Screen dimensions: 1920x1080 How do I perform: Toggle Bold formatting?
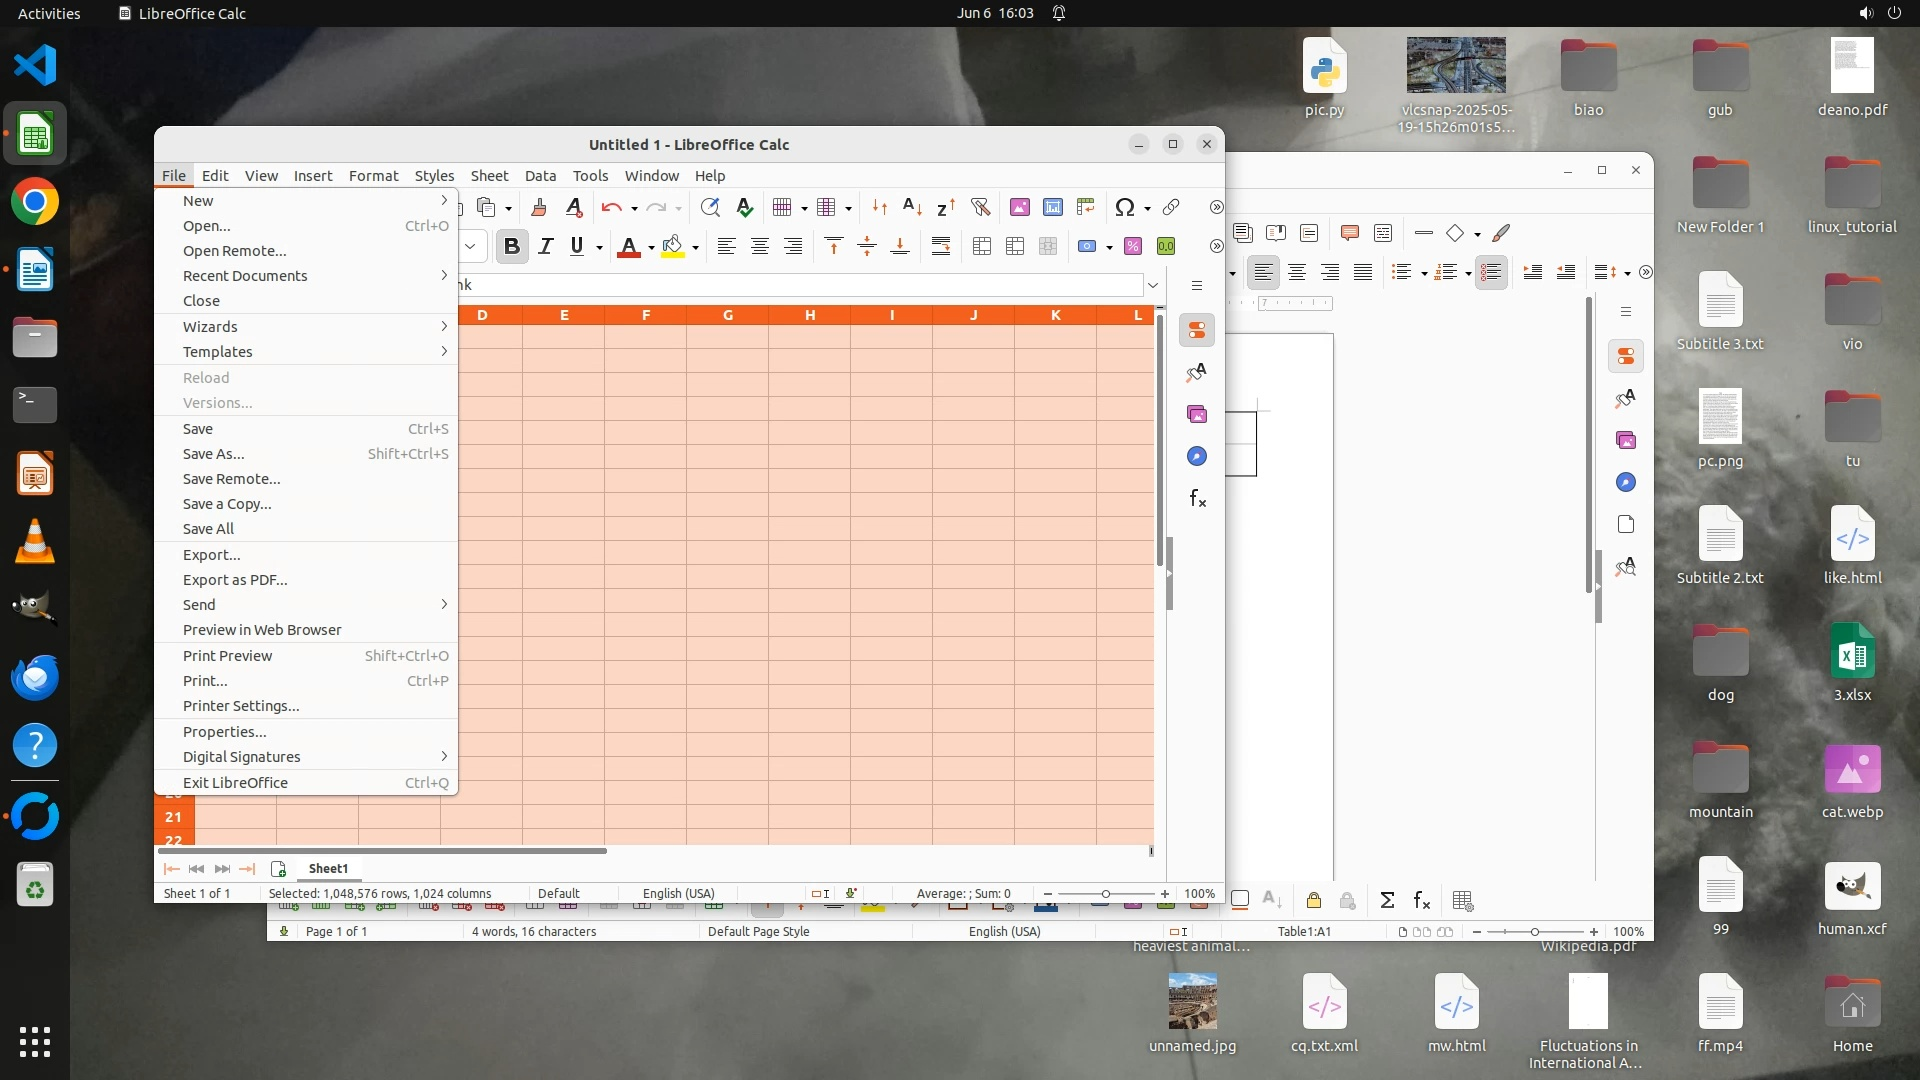(512, 247)
